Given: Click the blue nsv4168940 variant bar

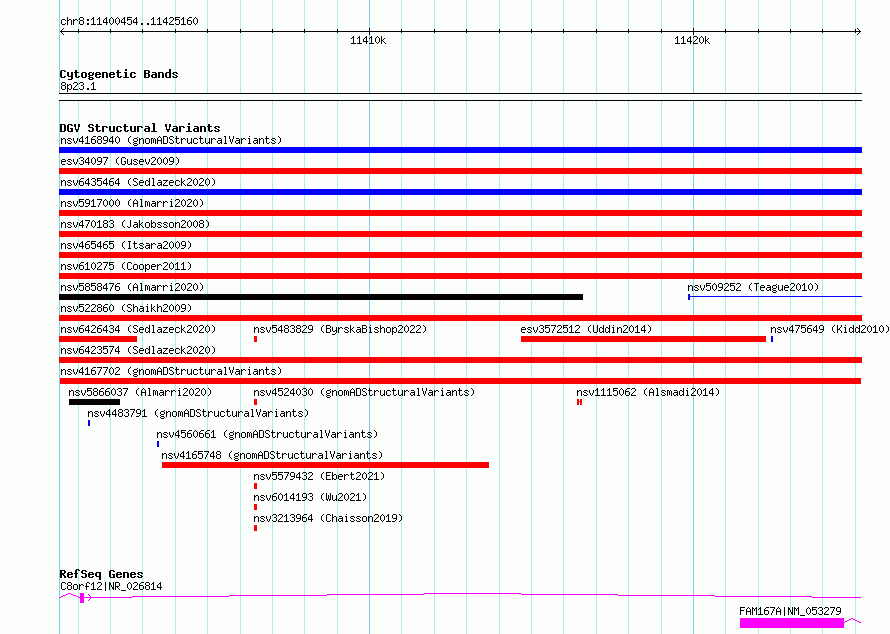Looking at the screenshot, I should click(460, 150).
